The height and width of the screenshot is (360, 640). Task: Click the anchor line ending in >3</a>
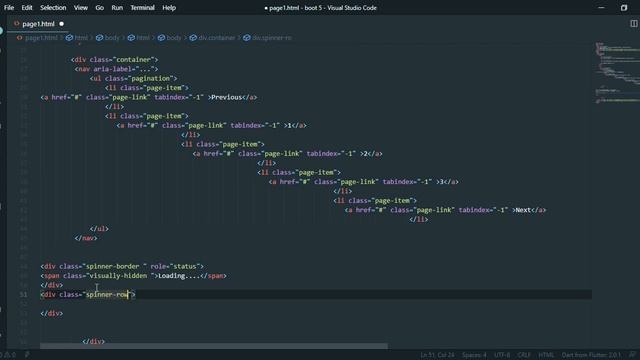click(x=363, y=182)
